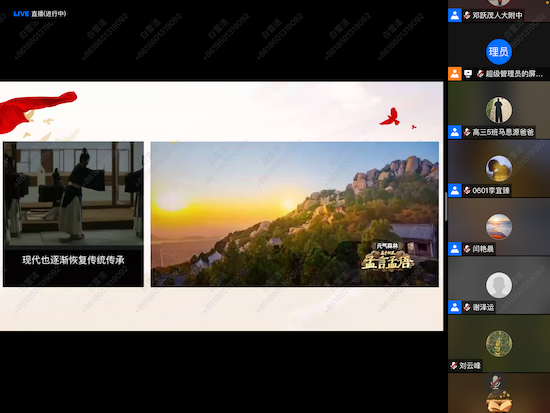Click blue user badge beside 0601李宣臻

(455, 191)
